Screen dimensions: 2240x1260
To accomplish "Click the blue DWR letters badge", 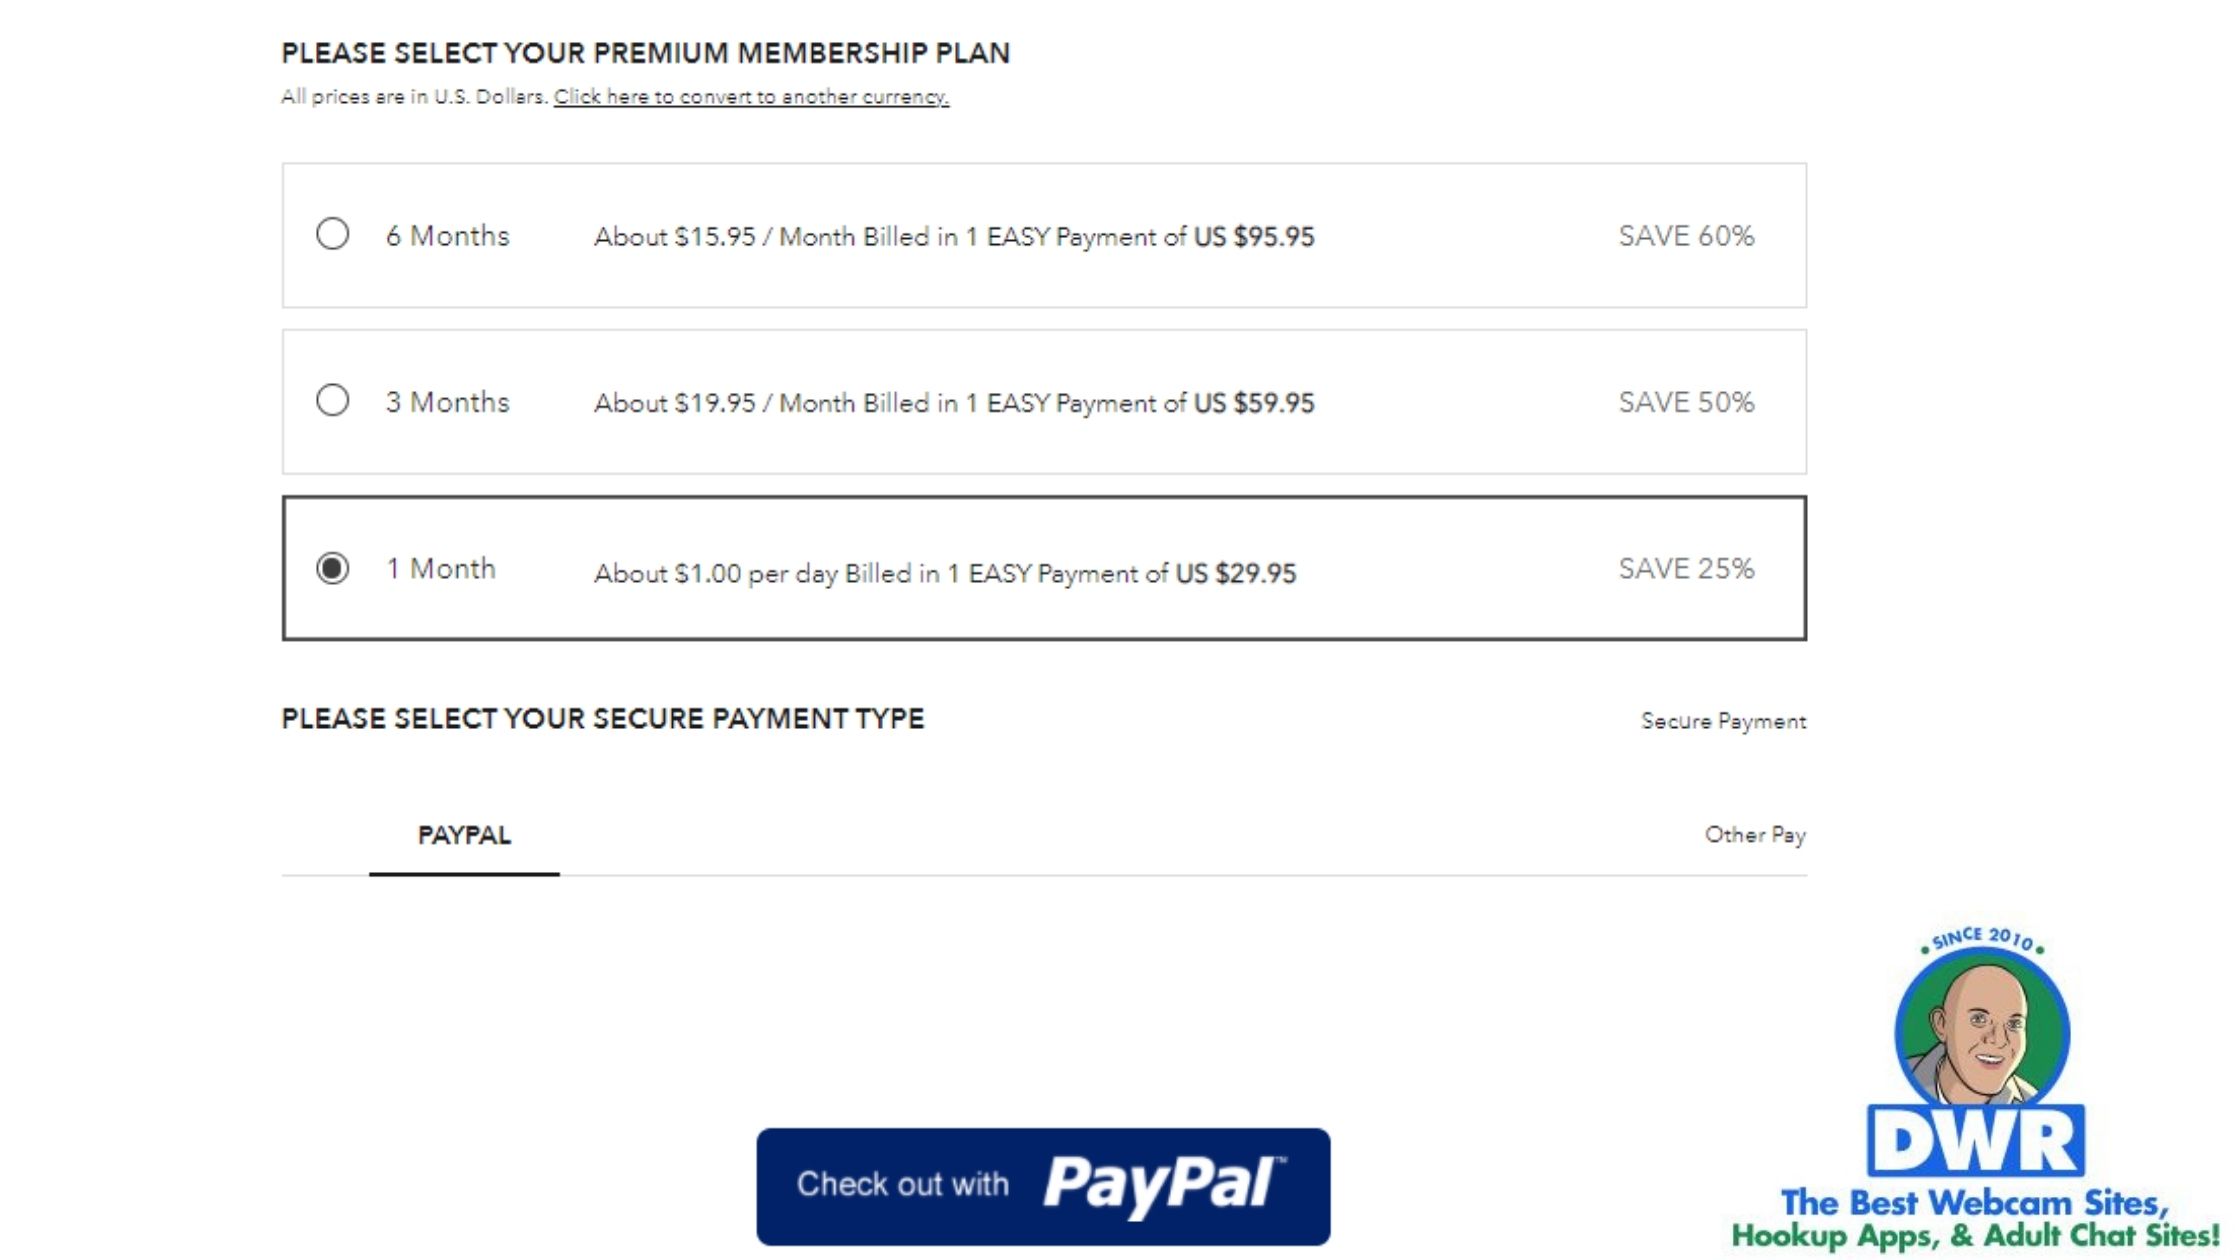I will tap(1976, 1142).
